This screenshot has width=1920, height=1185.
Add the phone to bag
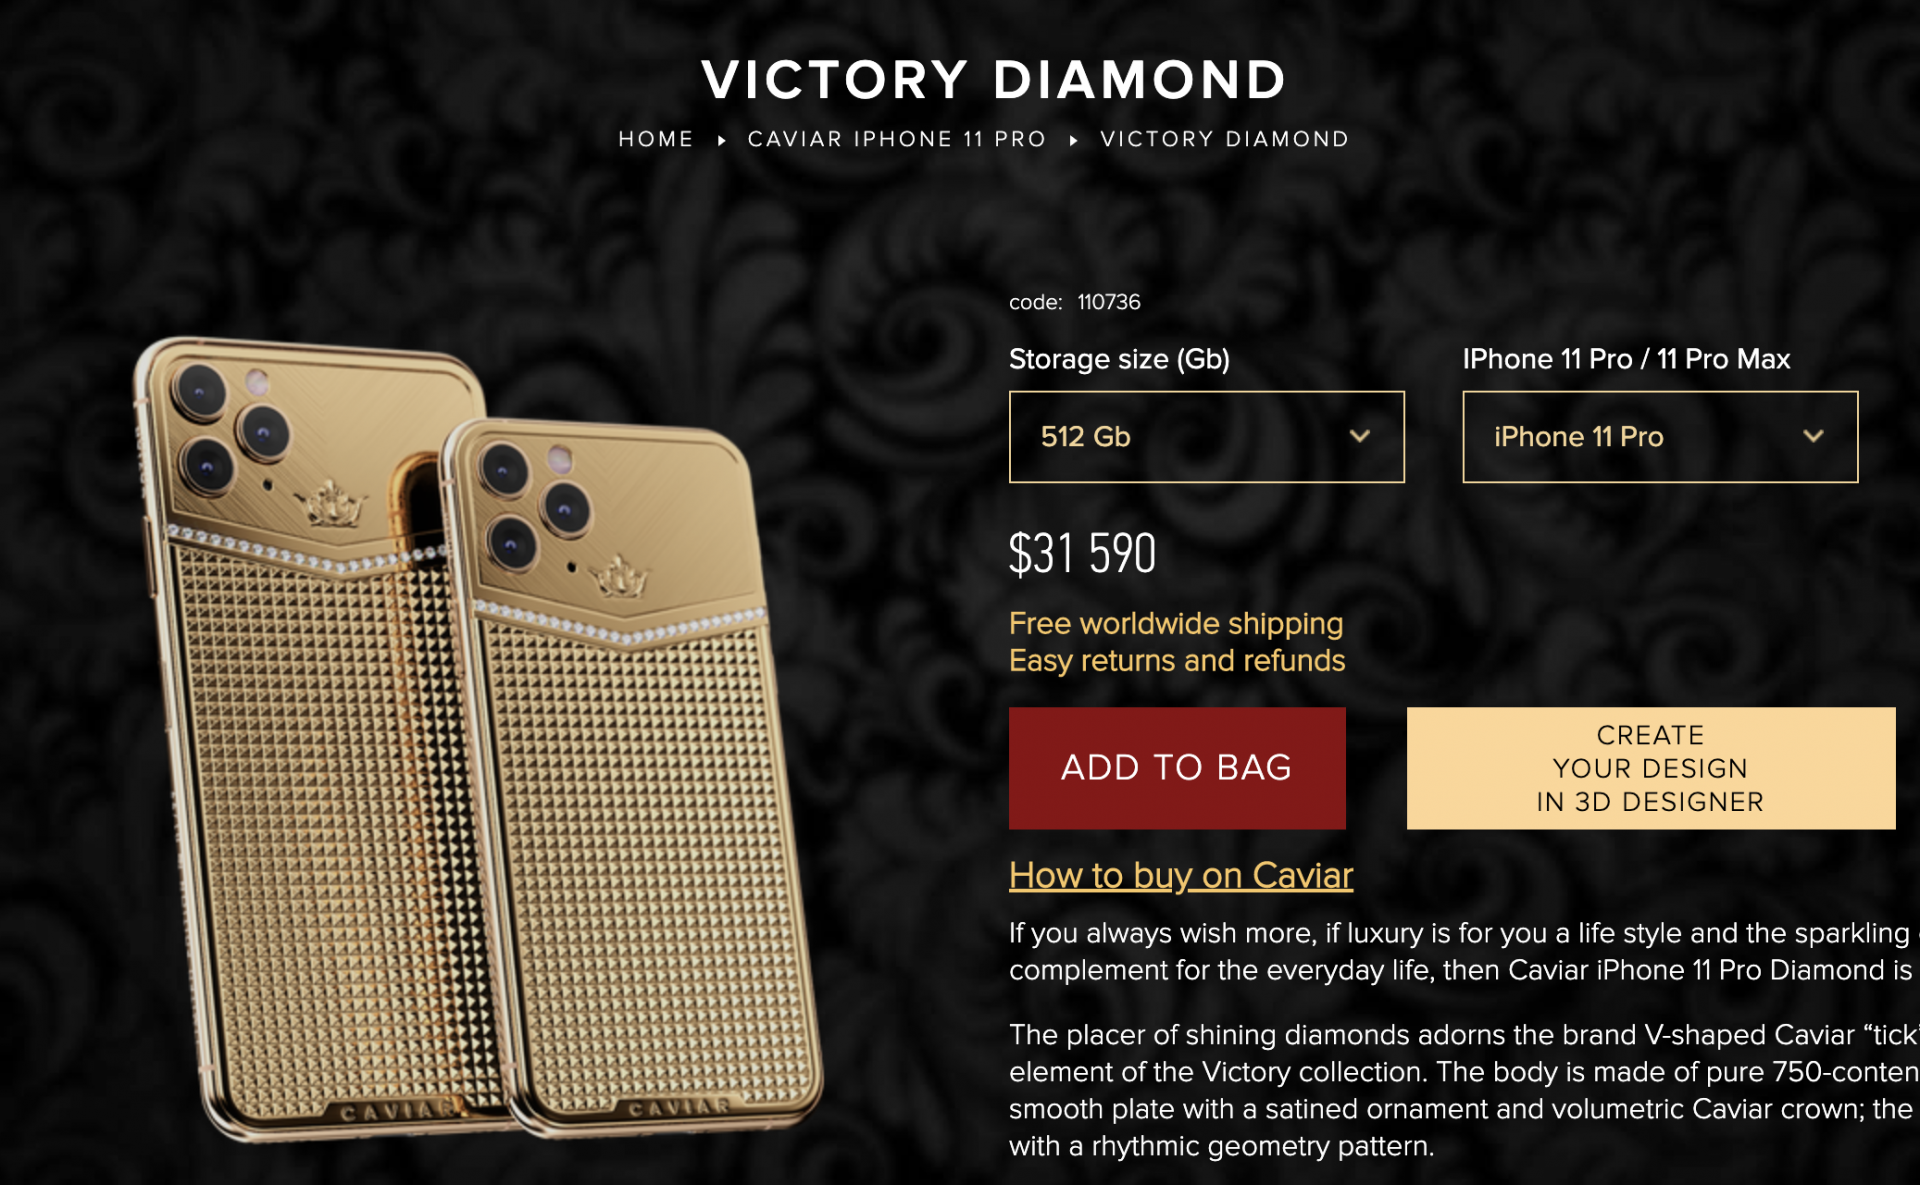tap(1177, 768)
